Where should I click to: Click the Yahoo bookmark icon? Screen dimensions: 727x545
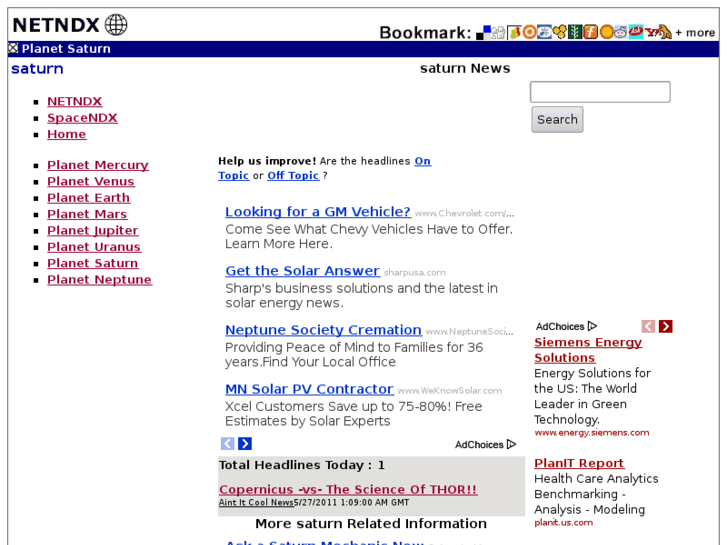tap(651, 32)
